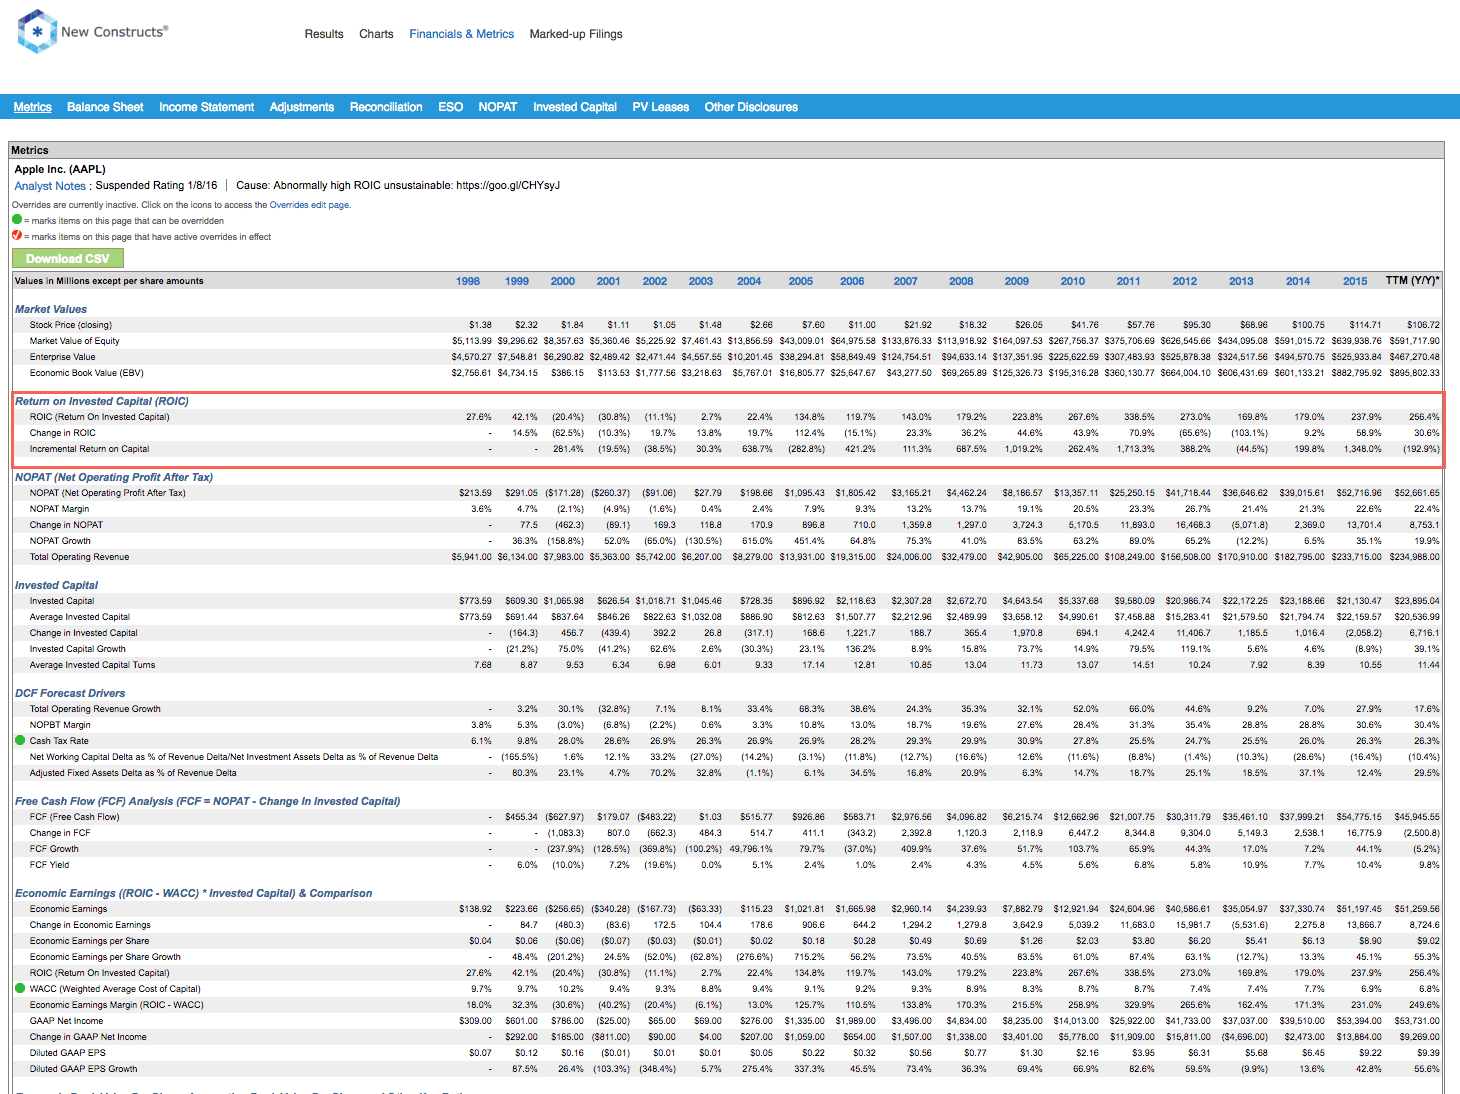1460x1094 pixels.
Task: Click the 2011 column header
Action: 1129,281
